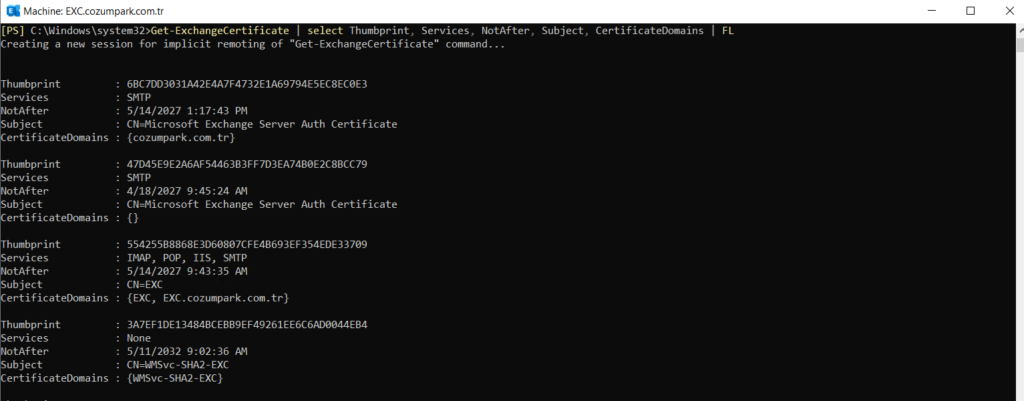
Task: Select thumbprint 554255B8868E3D60807CFE4B693EF354EDE33709
Action: 247,245
